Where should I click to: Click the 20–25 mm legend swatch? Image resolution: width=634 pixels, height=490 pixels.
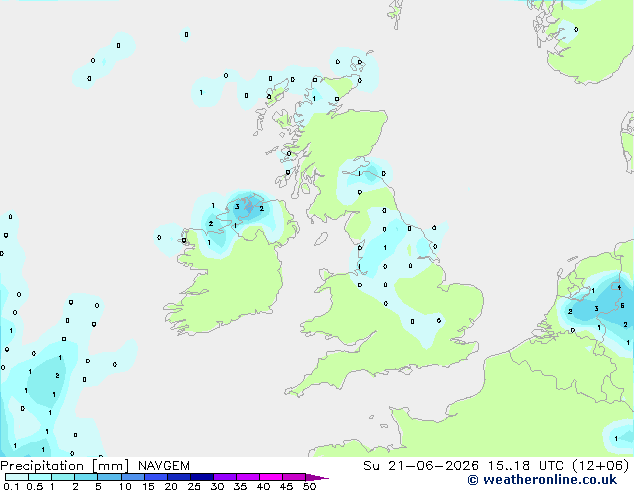coord(178,477)
